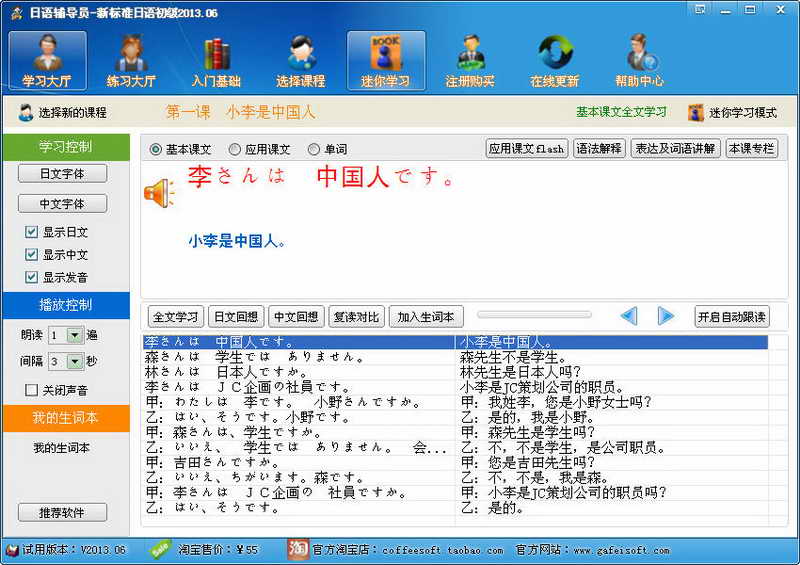Click the speaker icon to play sentence

(x=159, y=193)
